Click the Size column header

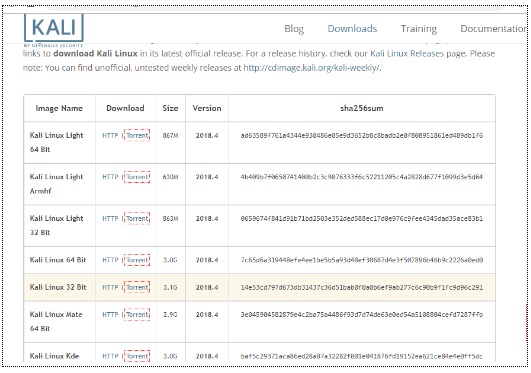coord(170,108)
